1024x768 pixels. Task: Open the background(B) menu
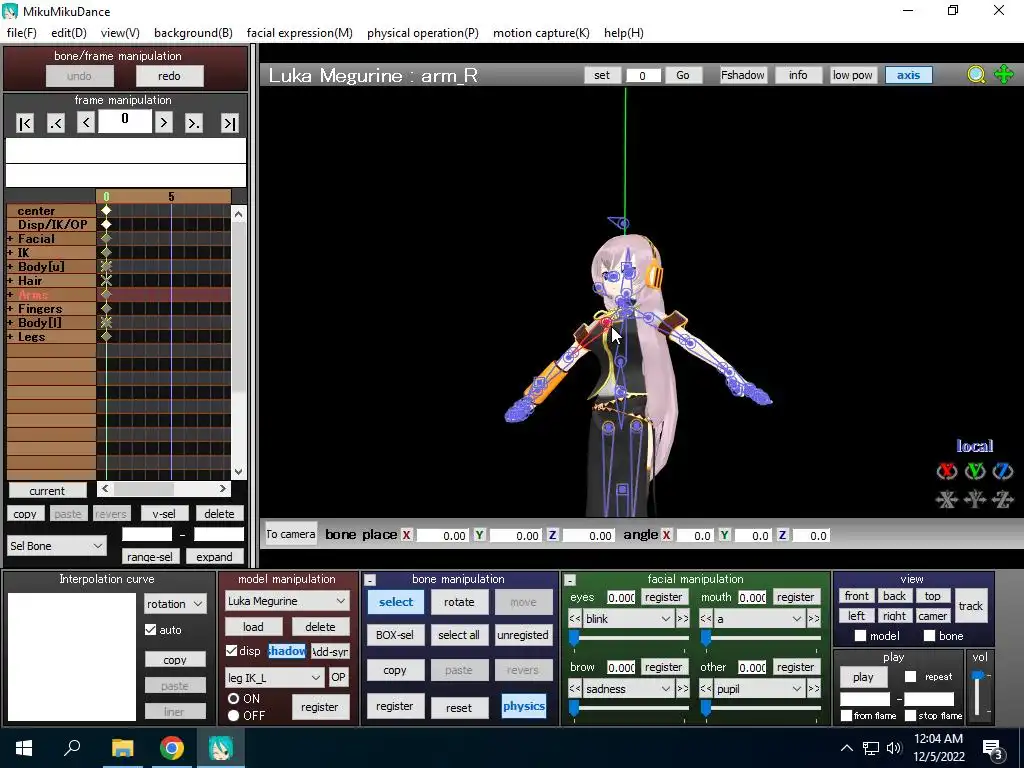[193, 33]
